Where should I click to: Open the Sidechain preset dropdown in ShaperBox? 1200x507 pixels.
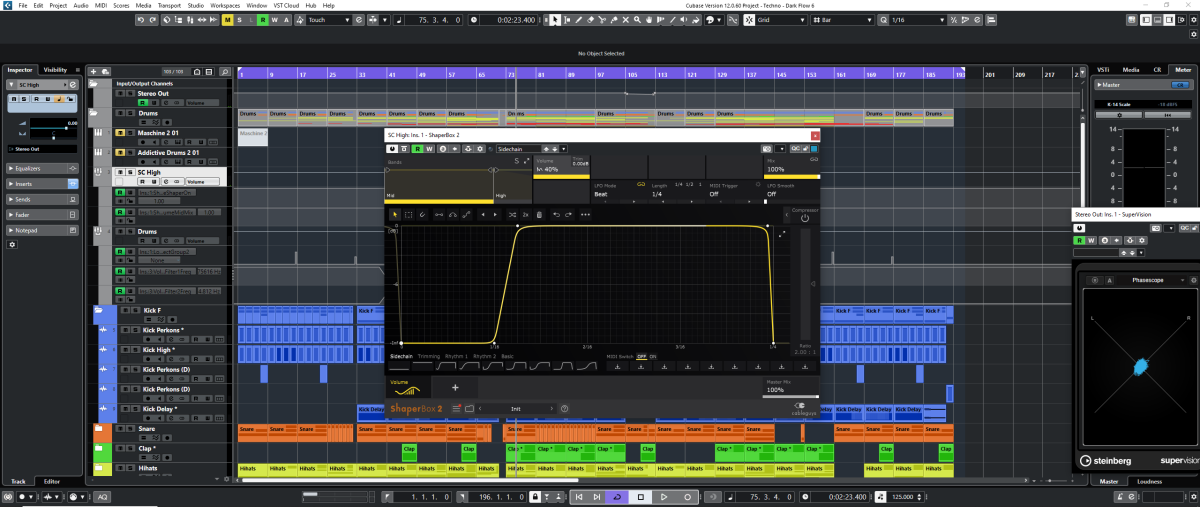[x=563, y=149]
